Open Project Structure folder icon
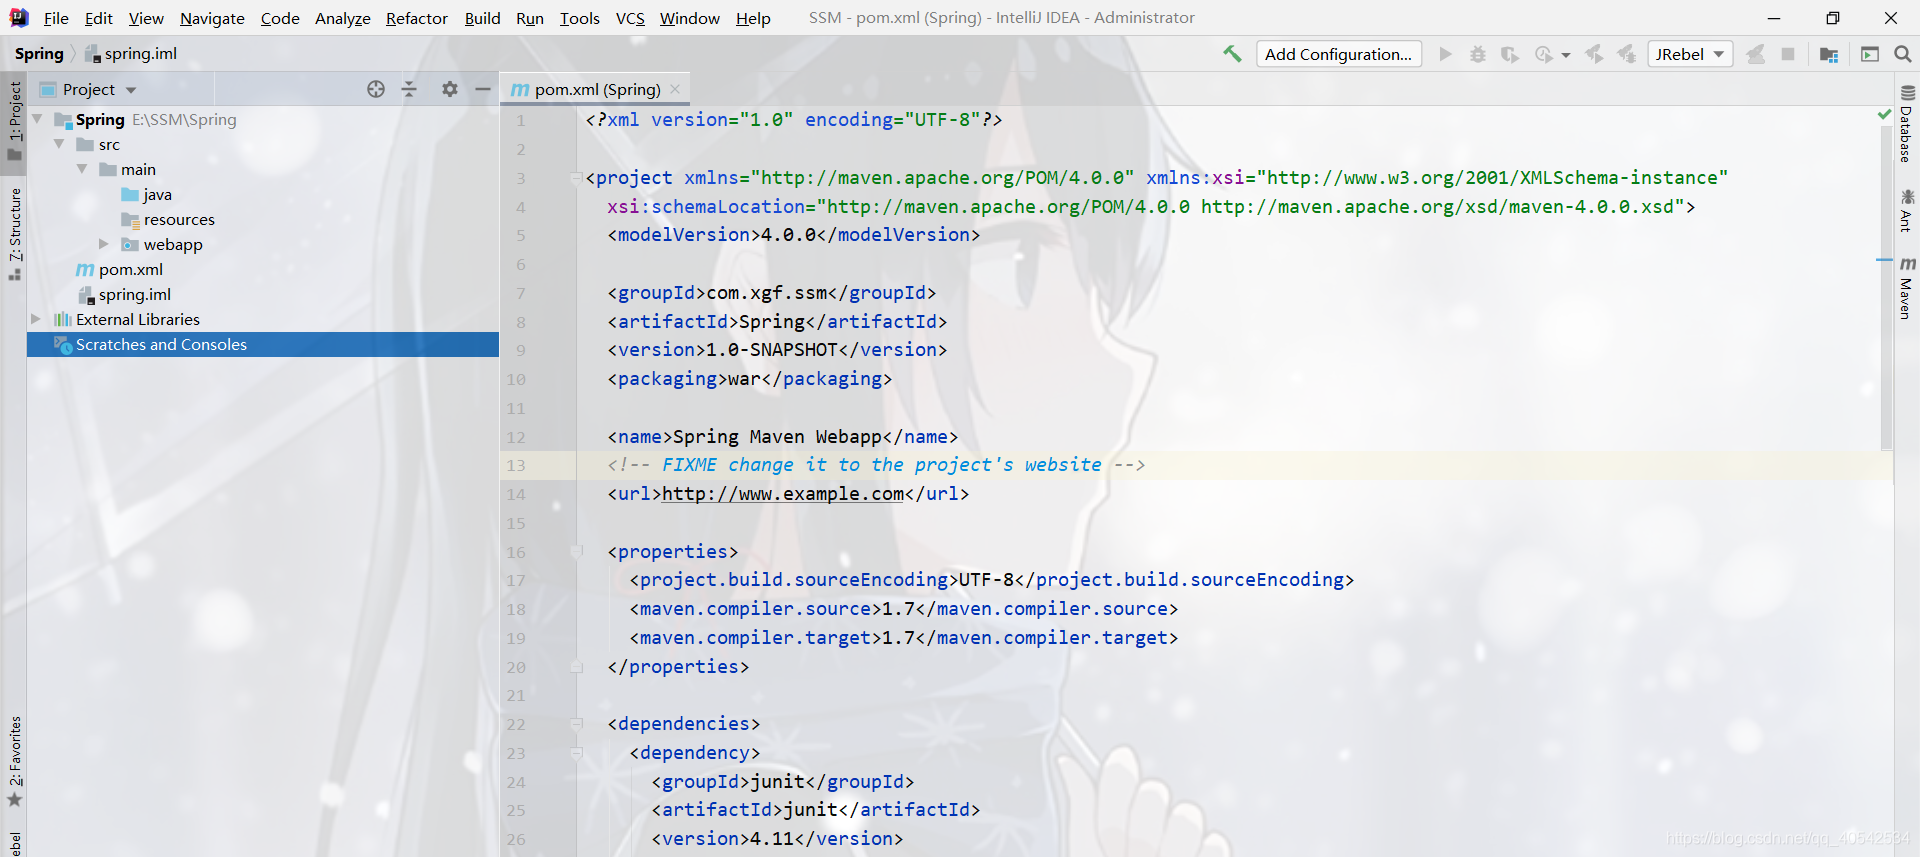The width and height of the screenshot is (1920, 857). click(x=1829, y=54)
